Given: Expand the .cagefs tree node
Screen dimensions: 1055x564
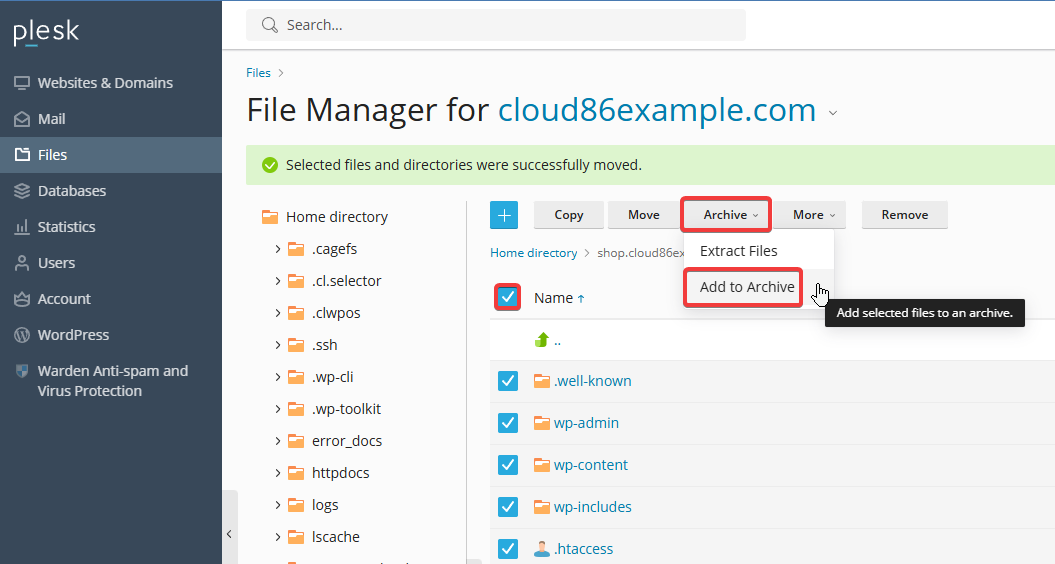Looking at the screenshot, I should pos(278,249).
